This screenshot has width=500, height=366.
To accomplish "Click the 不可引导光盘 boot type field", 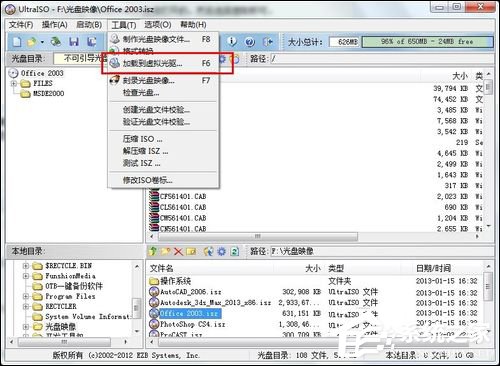I will point(80,59).
